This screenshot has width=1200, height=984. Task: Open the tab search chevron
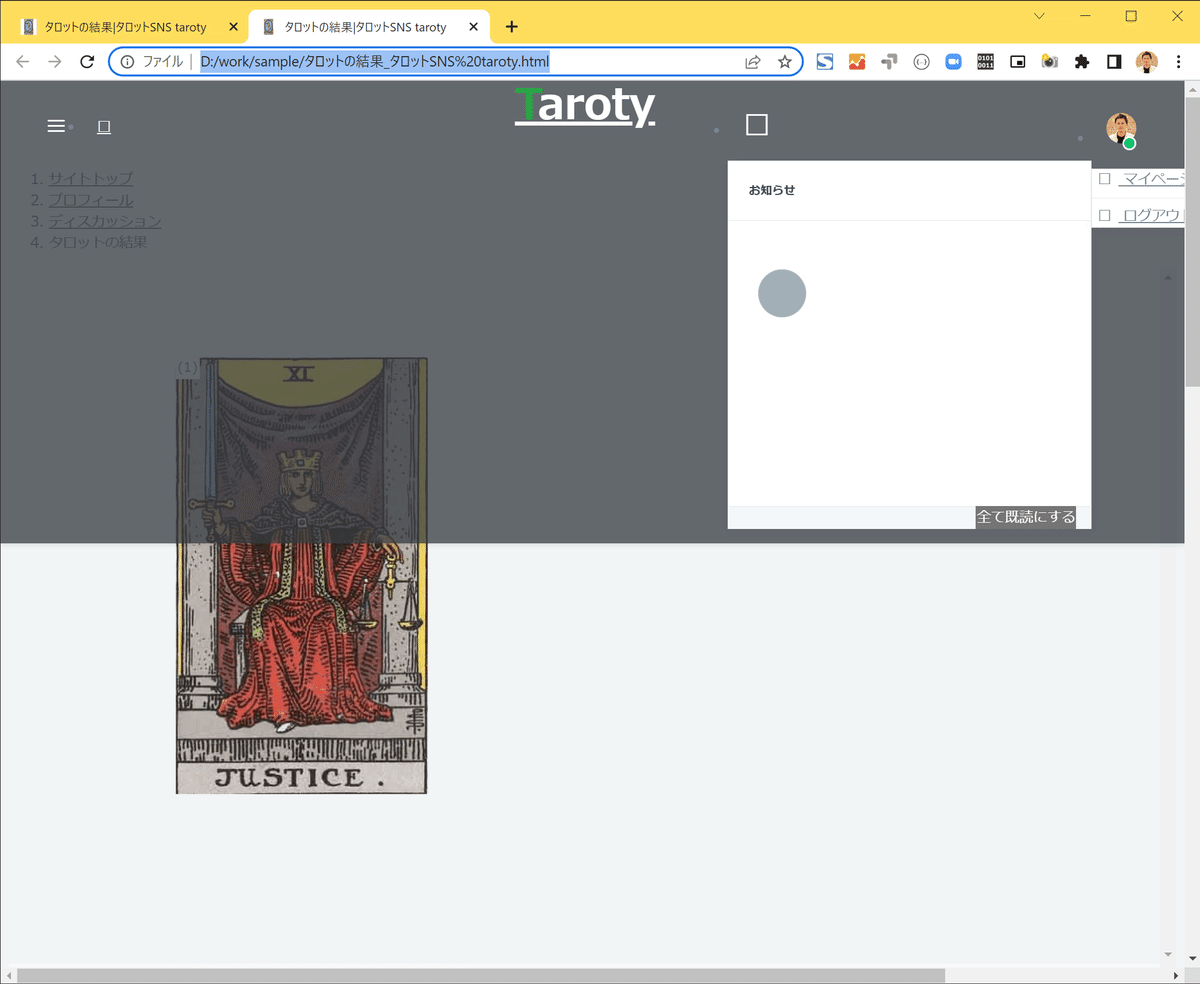[1040, 15]
